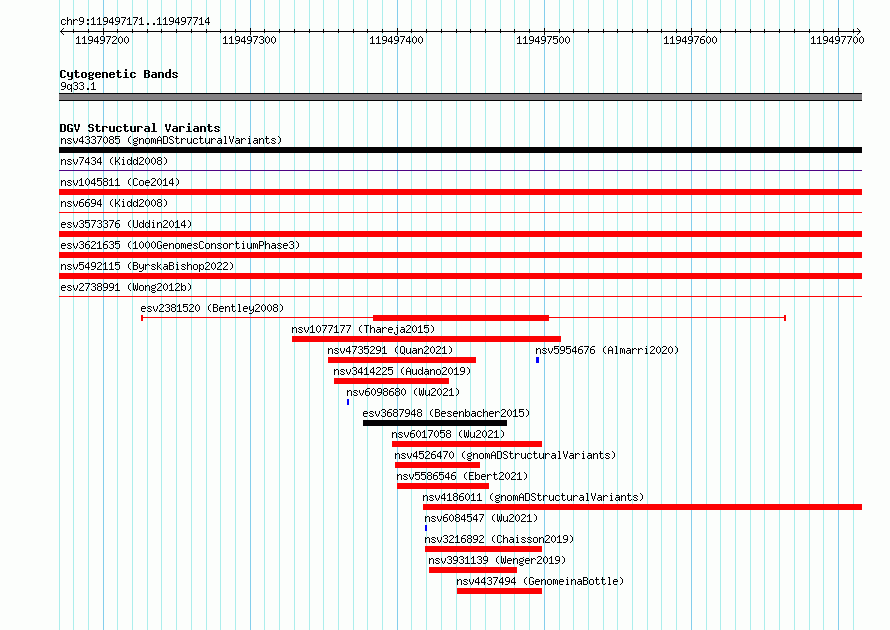
Task: Click ruler position 119497200
Action: pyautogui.click(x=103, y=40)
